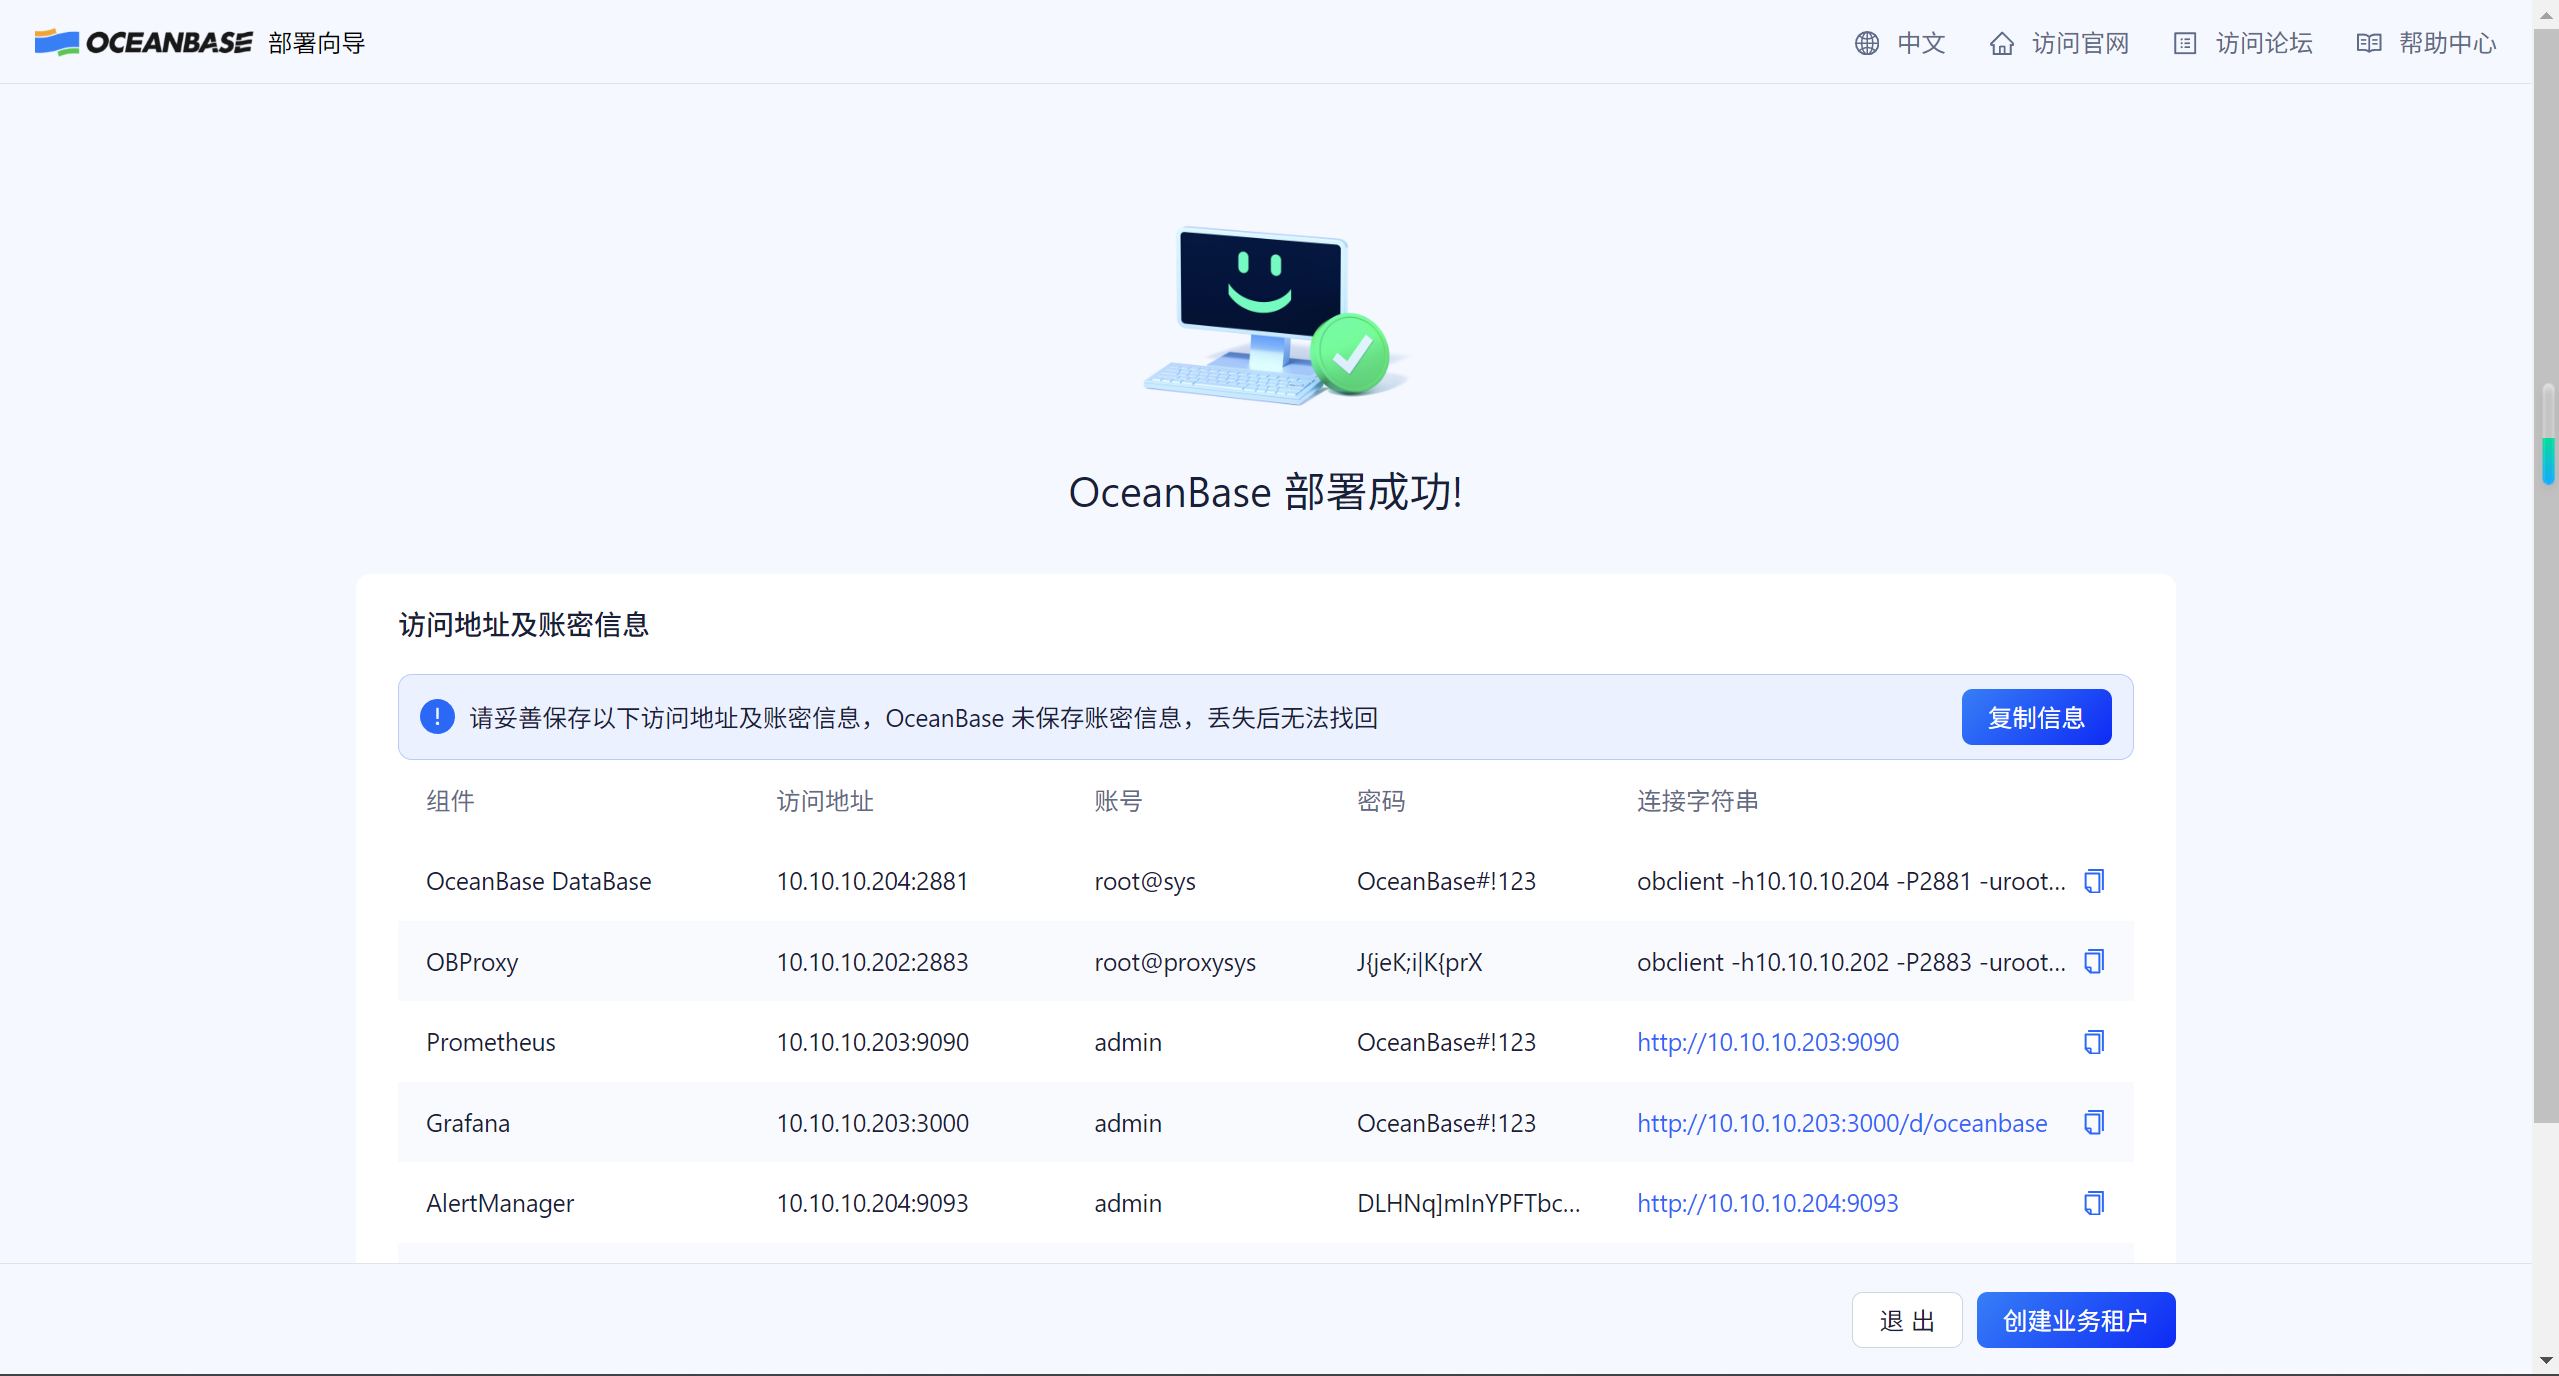Image resolution: width=2559 pixels, height=1376 pixels.
Task: Open Prometheus link http://10.10.10.203:9090
Action: tap(1767, 1042)
